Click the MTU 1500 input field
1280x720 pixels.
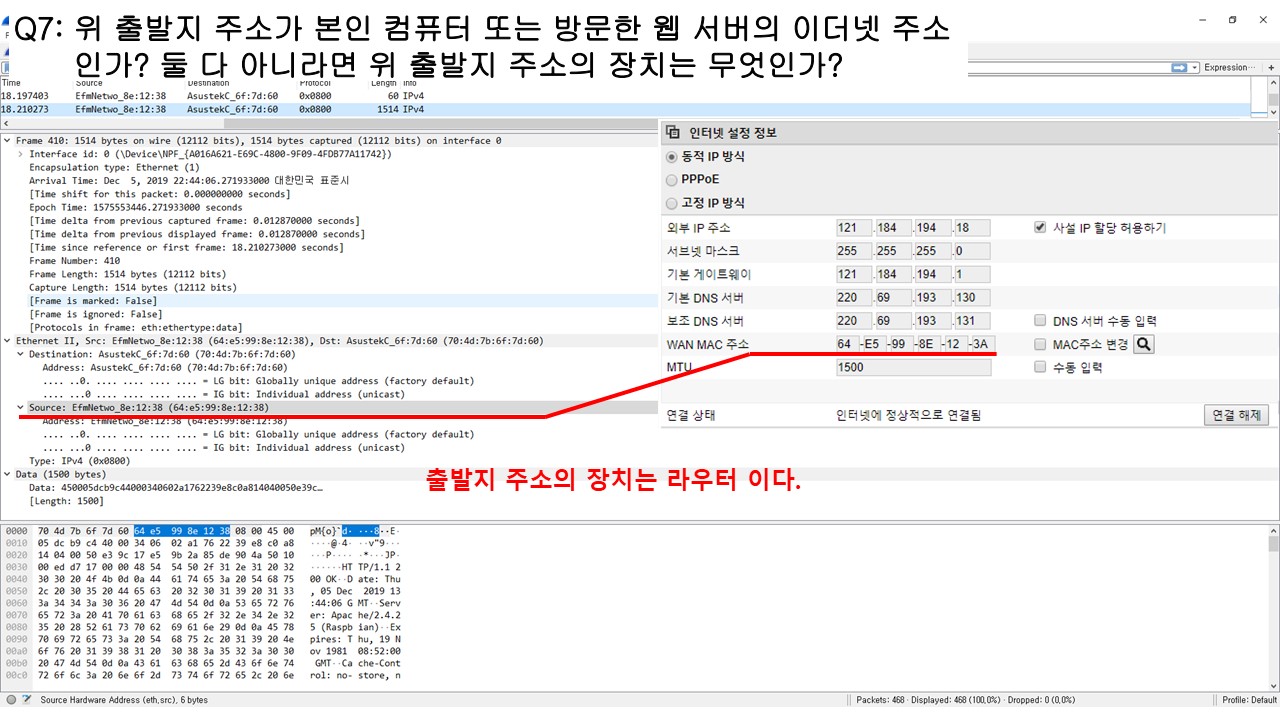914,367
